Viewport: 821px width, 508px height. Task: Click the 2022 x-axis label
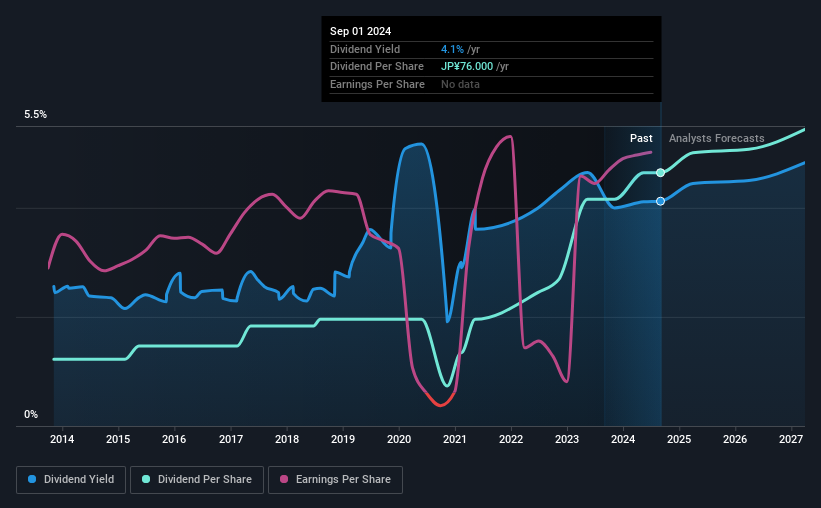511,439
